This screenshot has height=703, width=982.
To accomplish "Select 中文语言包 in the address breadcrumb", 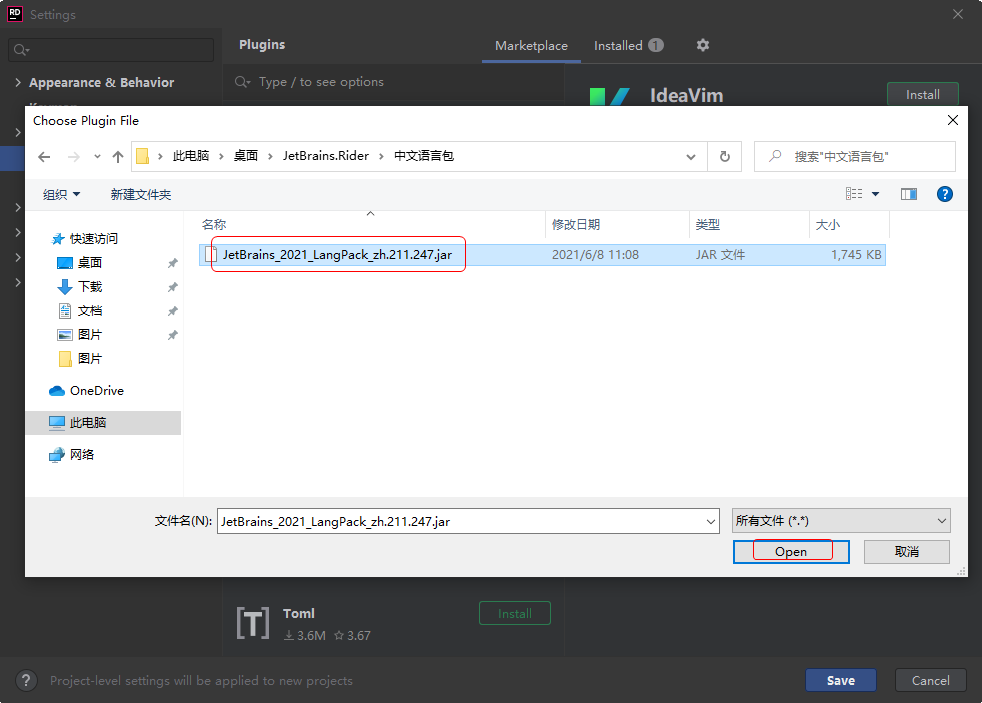I will (x=423, y=156).
